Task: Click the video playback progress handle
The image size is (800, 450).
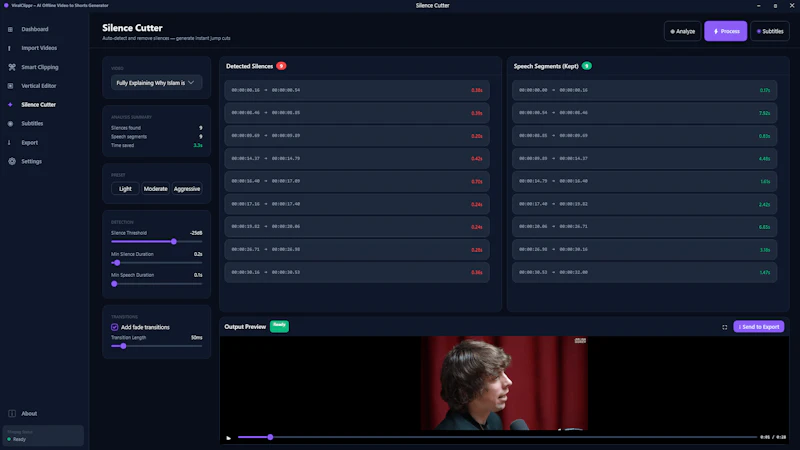Action: [270, 437]
